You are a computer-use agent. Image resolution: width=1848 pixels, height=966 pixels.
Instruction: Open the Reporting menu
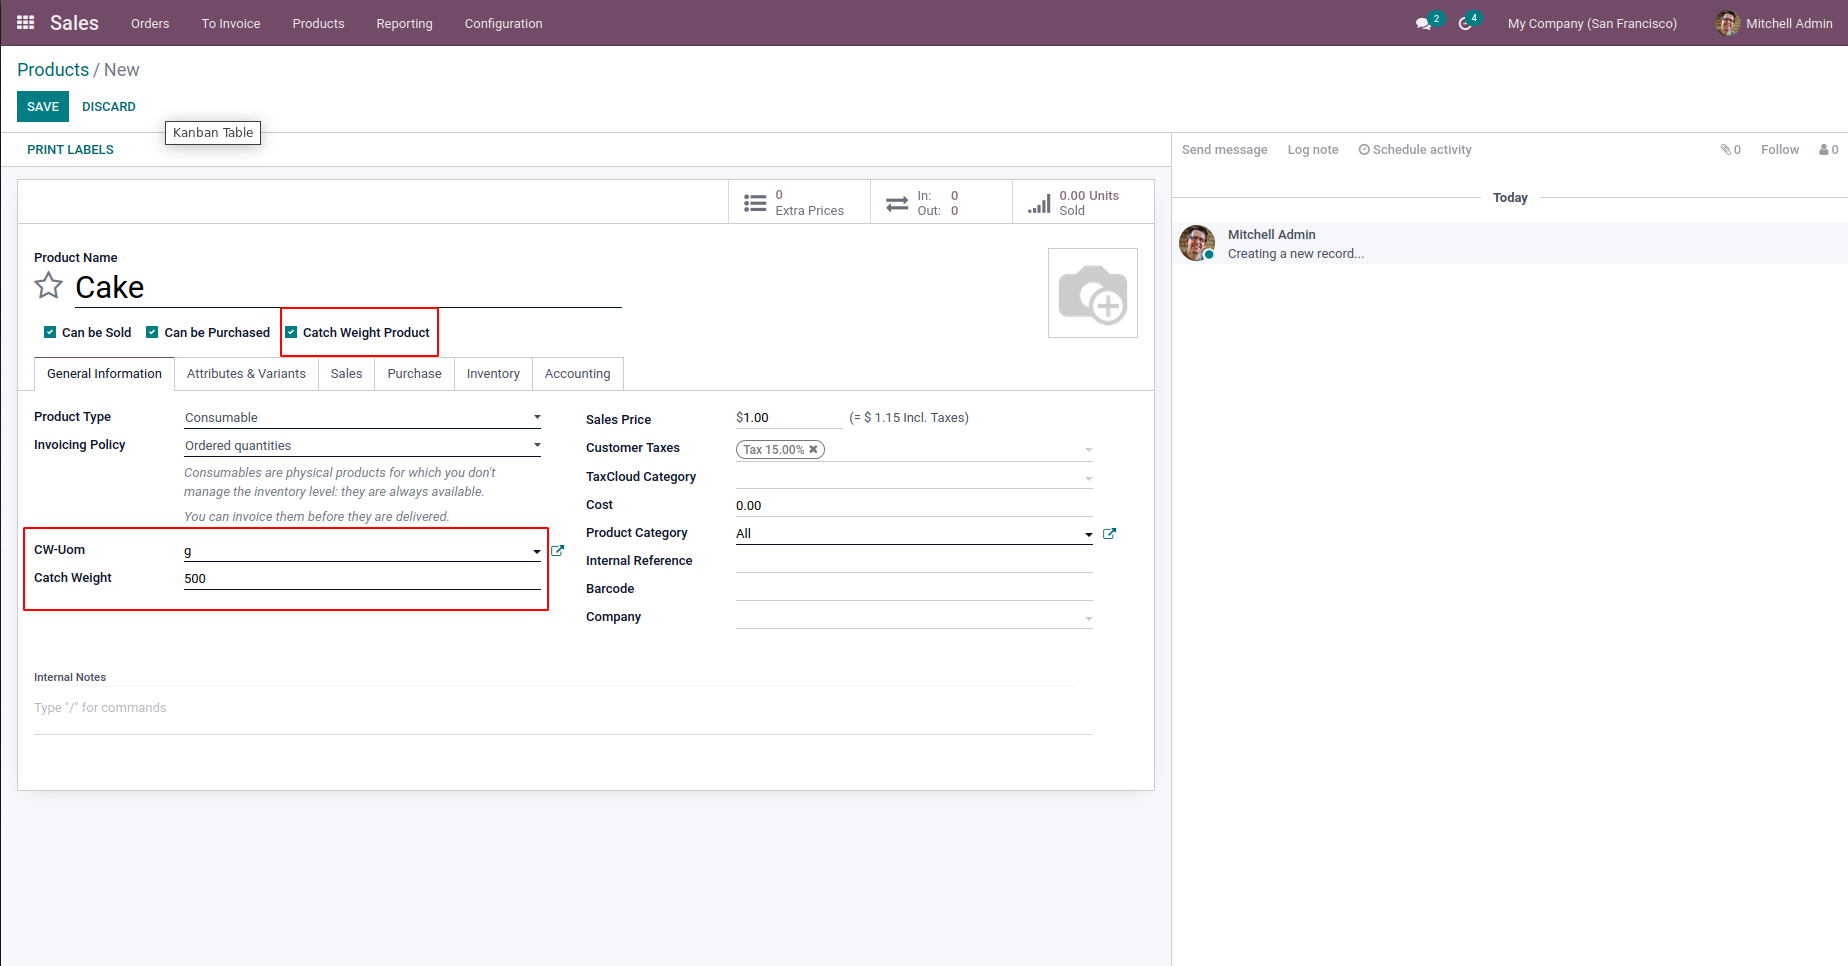[404, 23]
